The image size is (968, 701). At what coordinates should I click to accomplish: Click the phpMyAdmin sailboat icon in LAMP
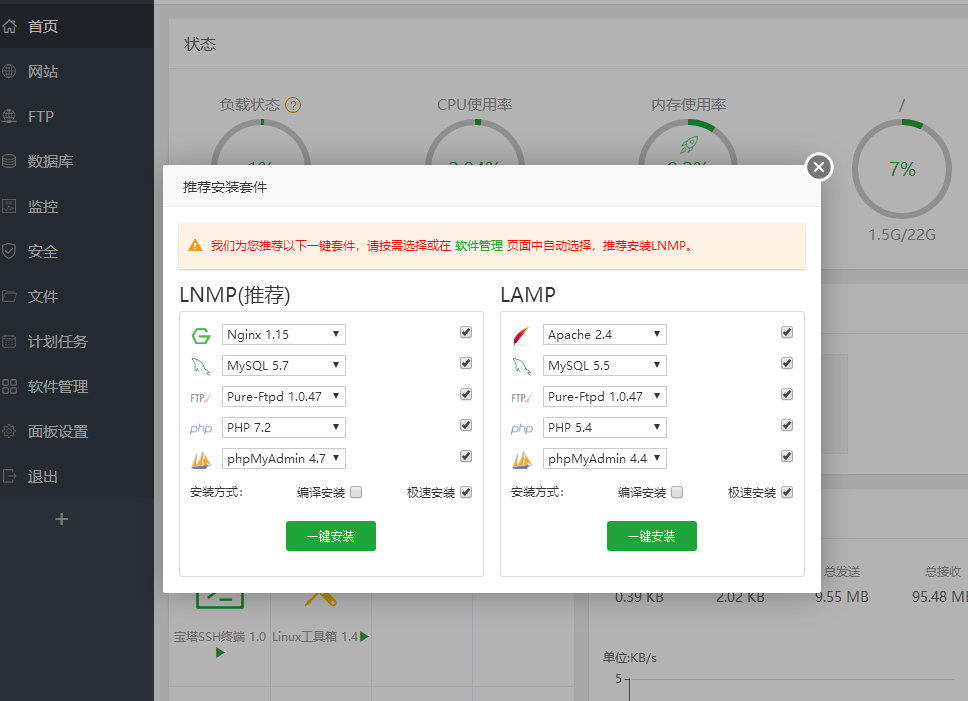pyautogui.click(x=522, y=460)
